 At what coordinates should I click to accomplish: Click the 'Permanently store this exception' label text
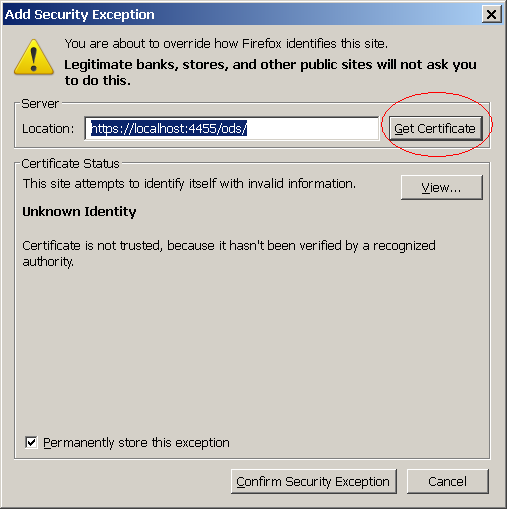pos(136,443)
